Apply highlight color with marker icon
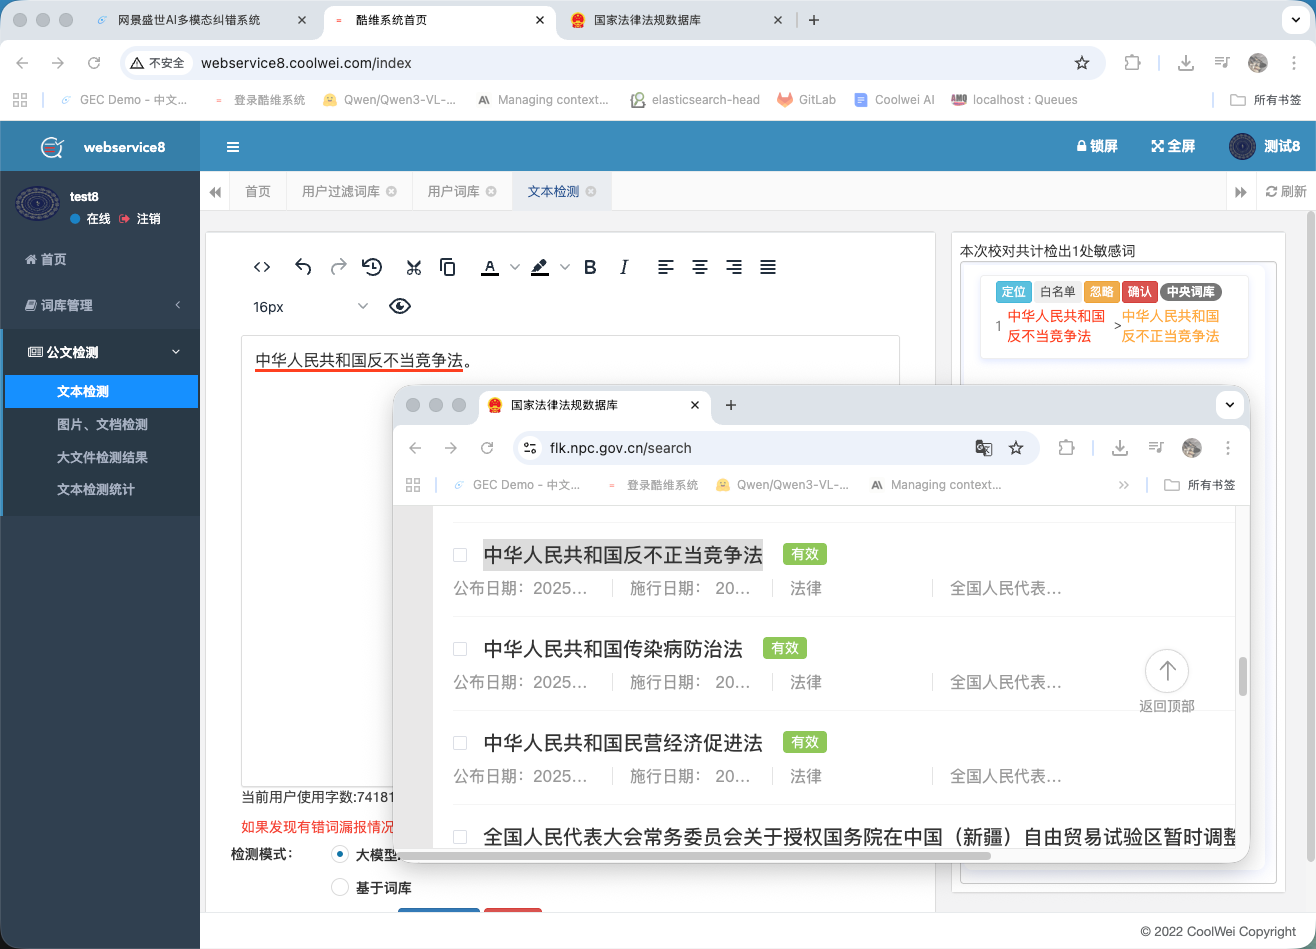 540,267
